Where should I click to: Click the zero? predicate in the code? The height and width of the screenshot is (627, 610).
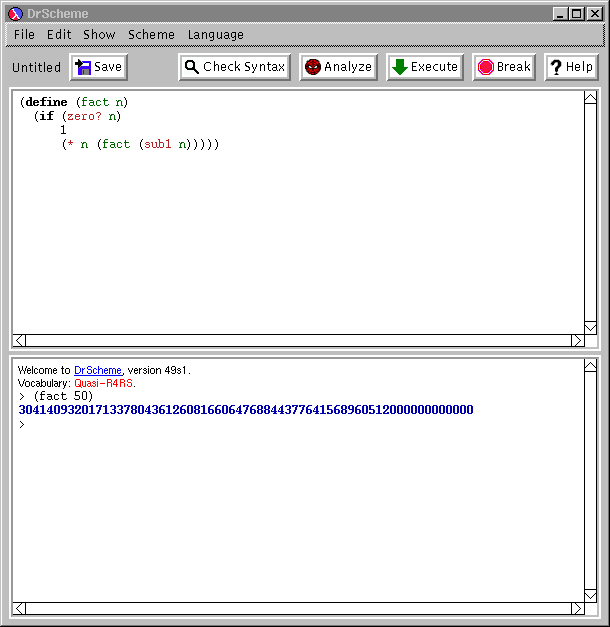(84, 116)
